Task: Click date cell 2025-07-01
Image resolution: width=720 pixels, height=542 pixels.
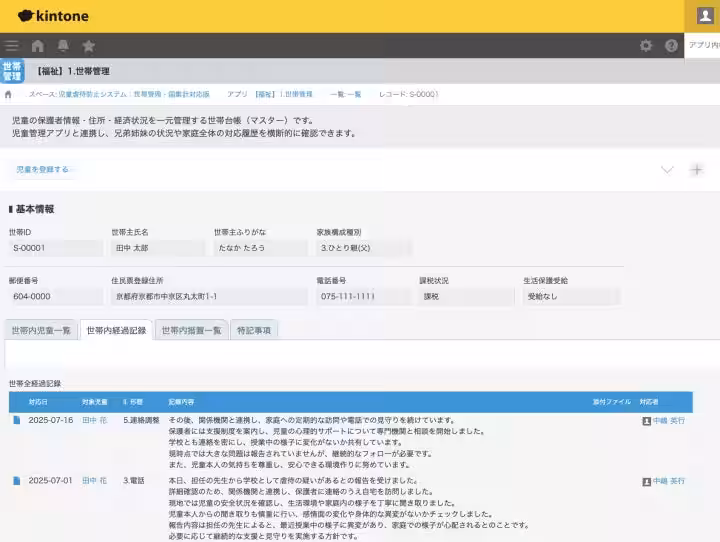Action: pos(51,480)
